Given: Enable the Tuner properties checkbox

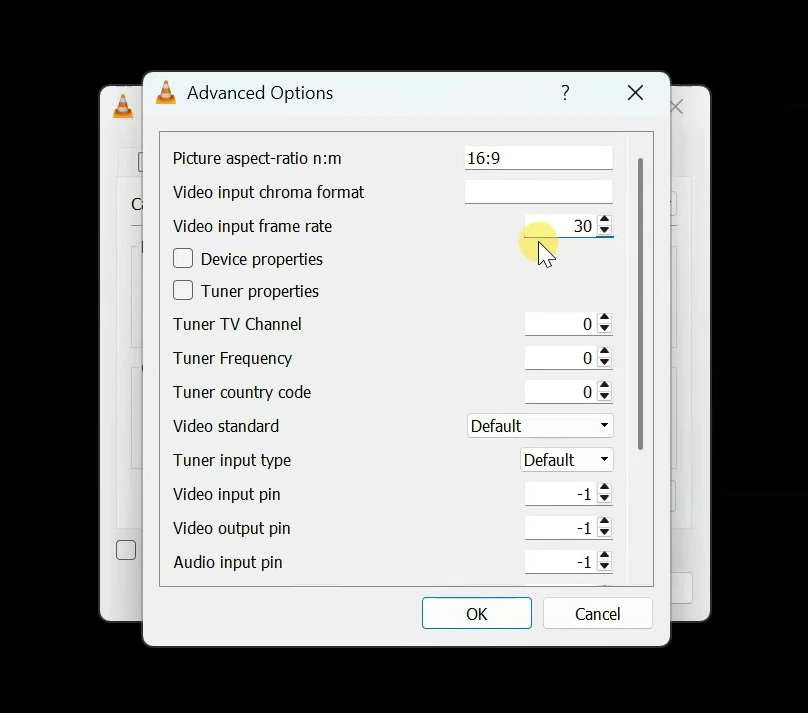Looking at the screenshot, I should click(183, 291).
